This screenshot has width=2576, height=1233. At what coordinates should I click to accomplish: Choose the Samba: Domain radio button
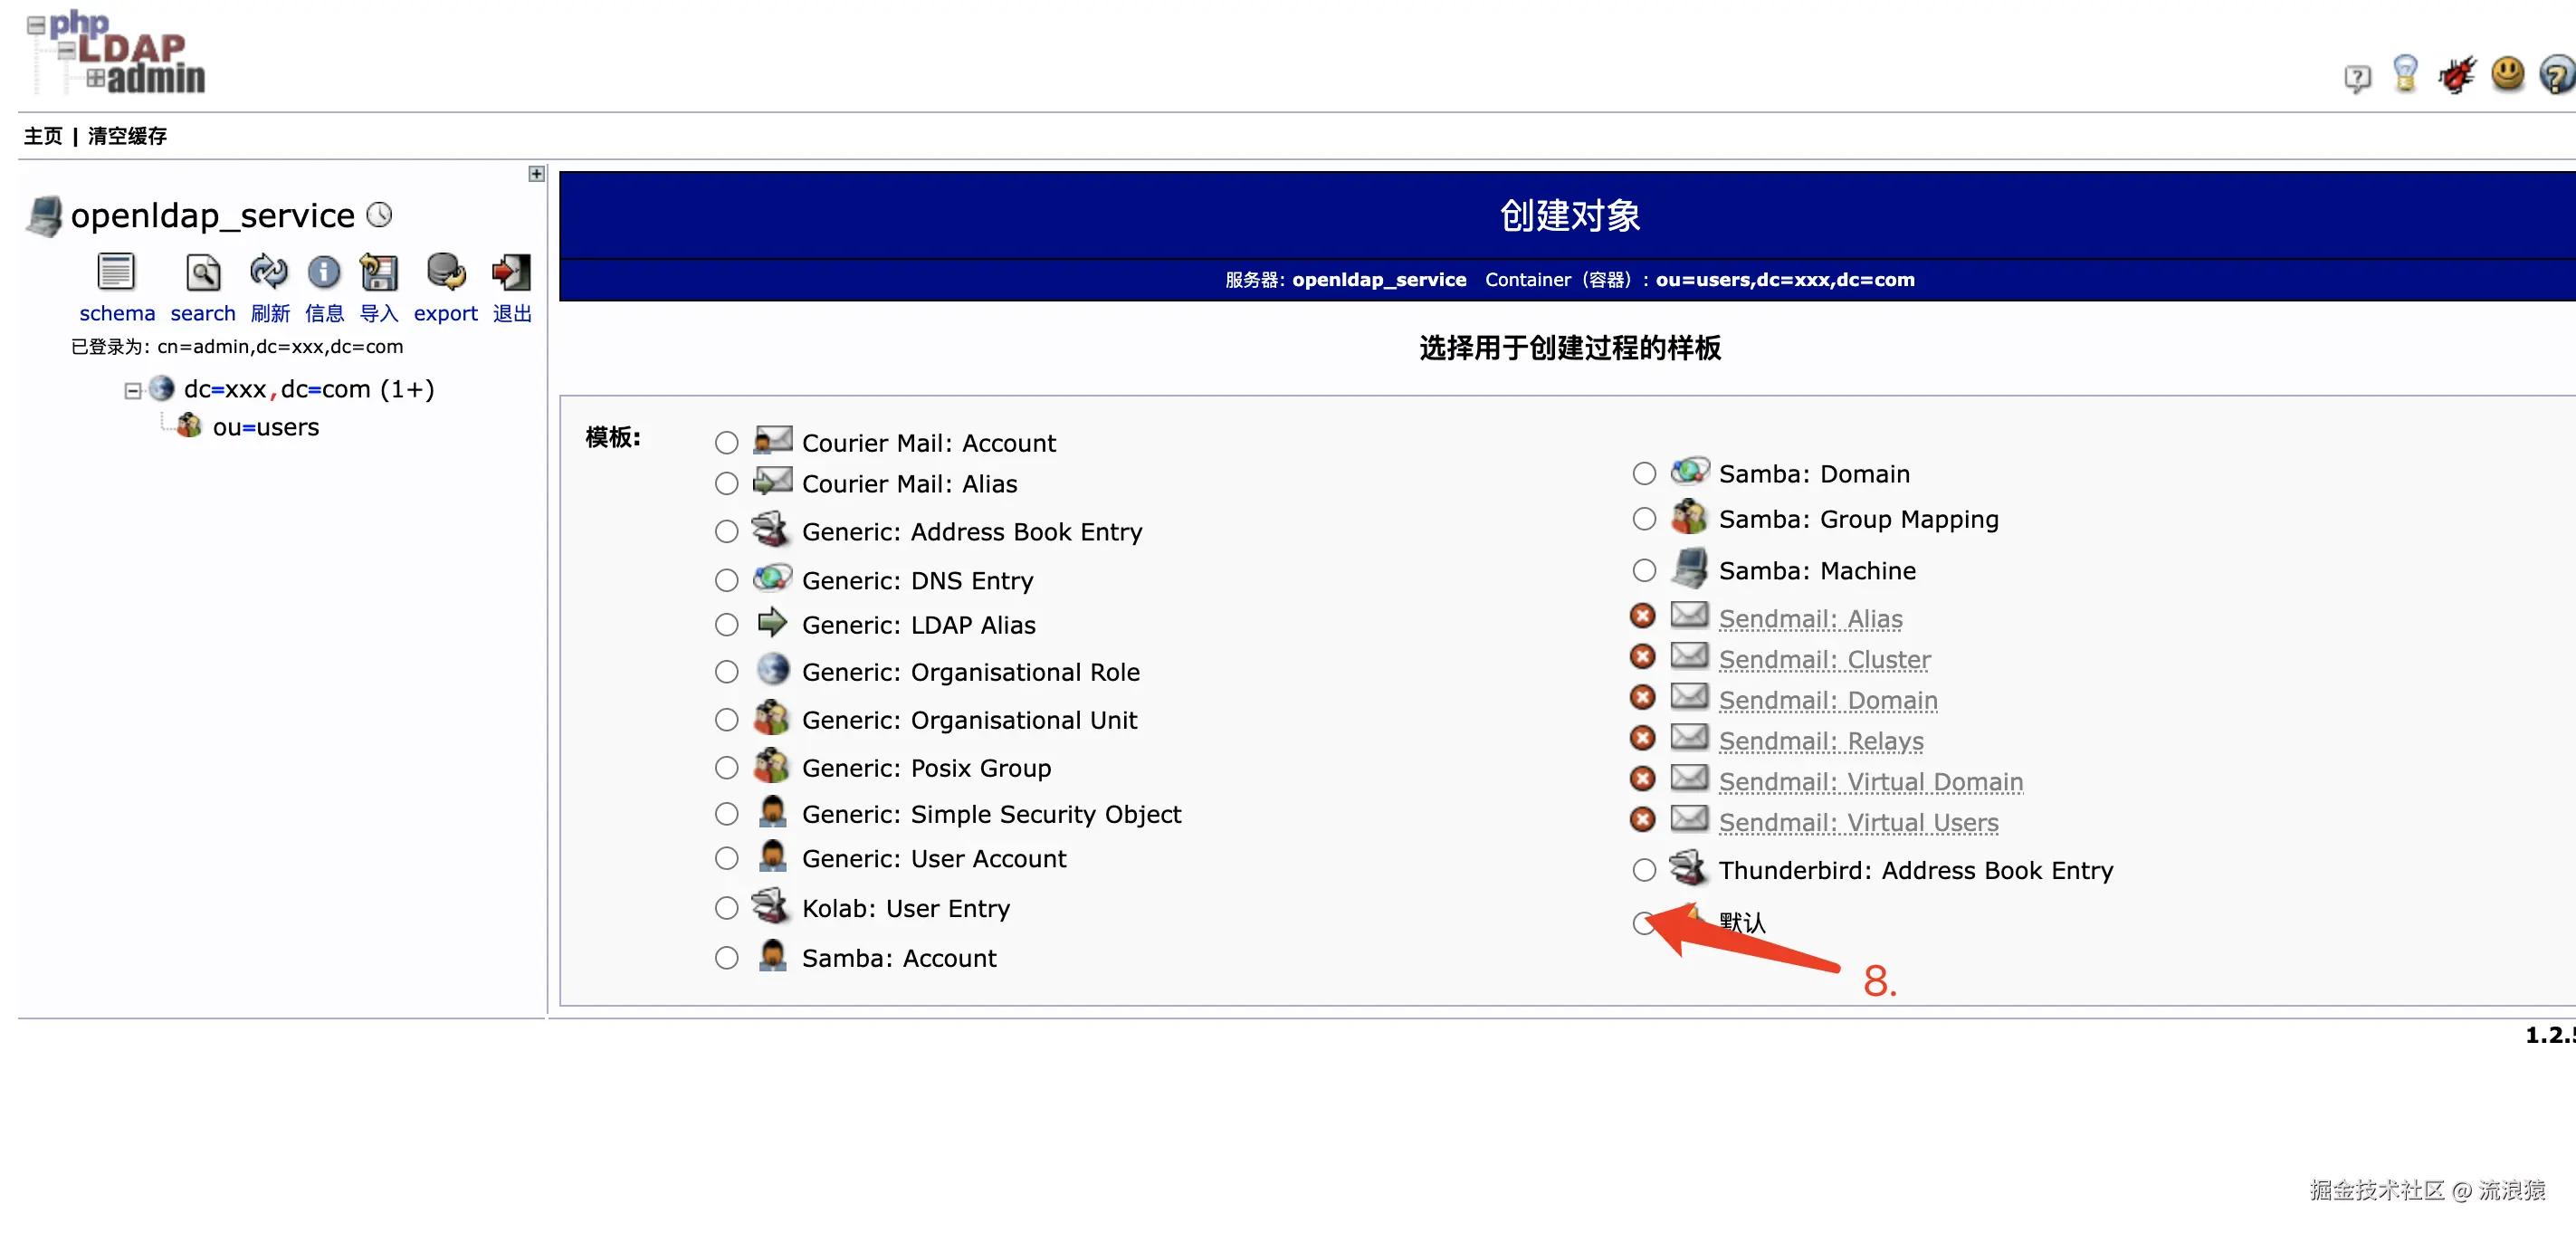click(x=1644, y=474)
